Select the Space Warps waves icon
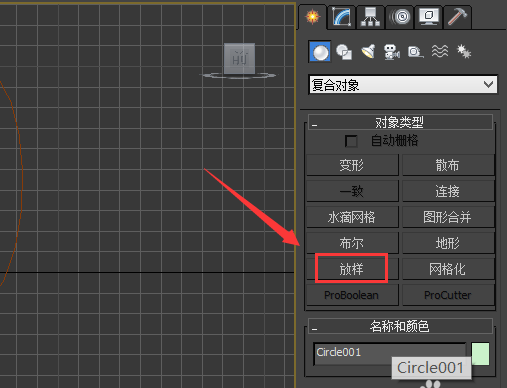The image size is (507, 388). (x=440, y=52)
